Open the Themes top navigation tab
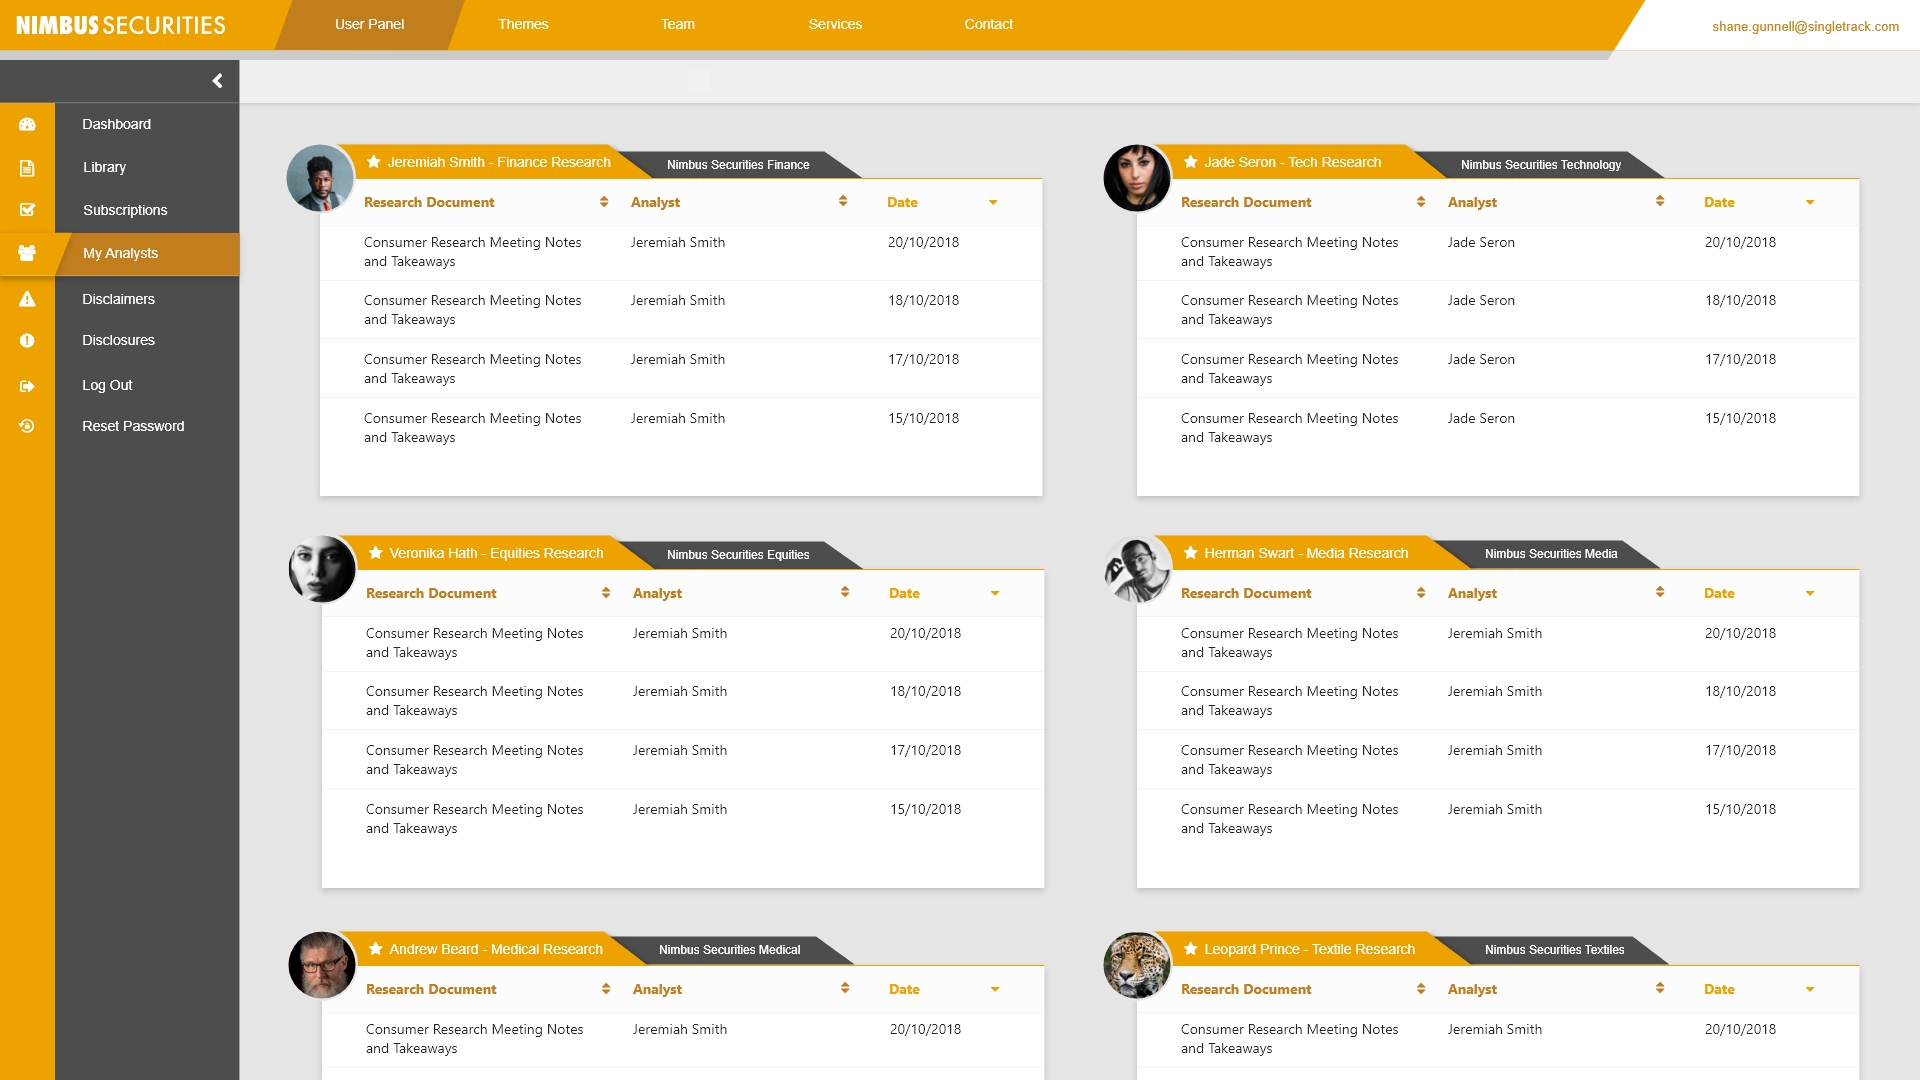This screenshot has height=1080, width=1920. (x=523, y=24)
